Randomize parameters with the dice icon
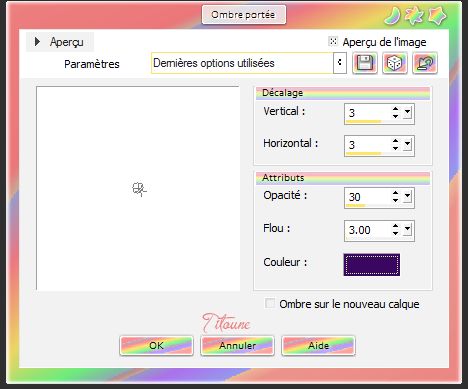468x389 pixels. 395,63
